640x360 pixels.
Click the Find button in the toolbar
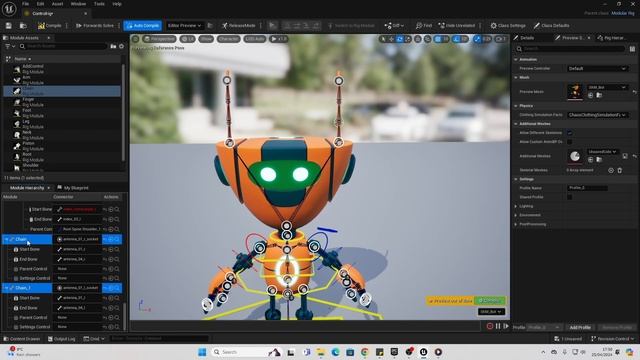pyautogui.click(x=424, y=26)
